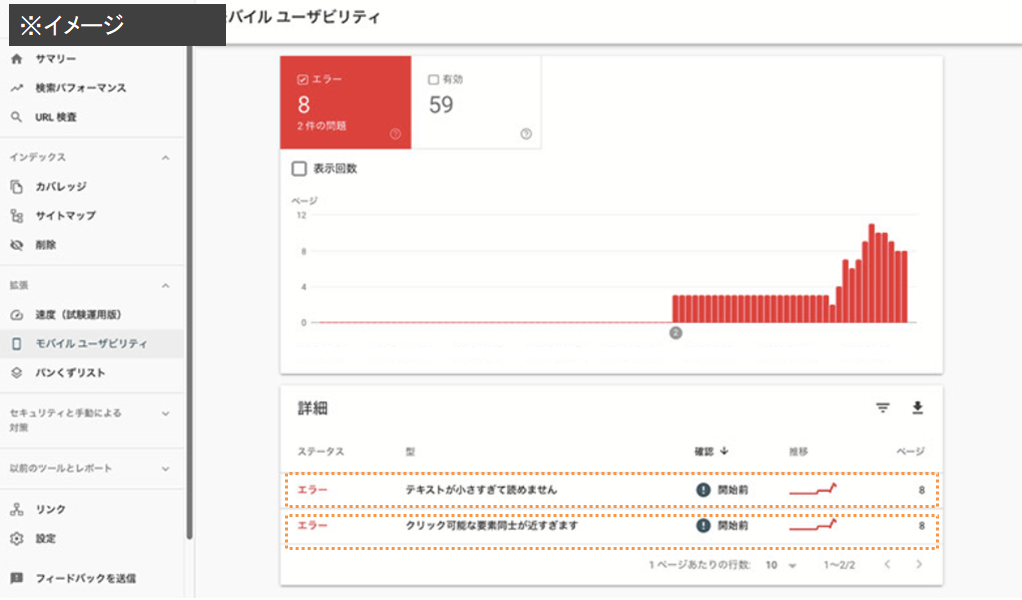This screenshot has width=1022, height=600.
Task: Click the サイトマップ tree icon
Action: click(17, 216)
